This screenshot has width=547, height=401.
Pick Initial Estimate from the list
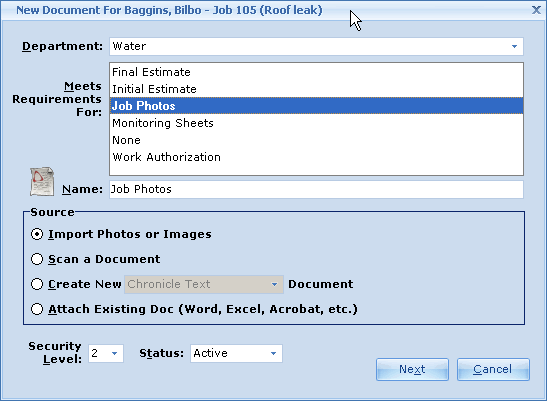[316, 89]
